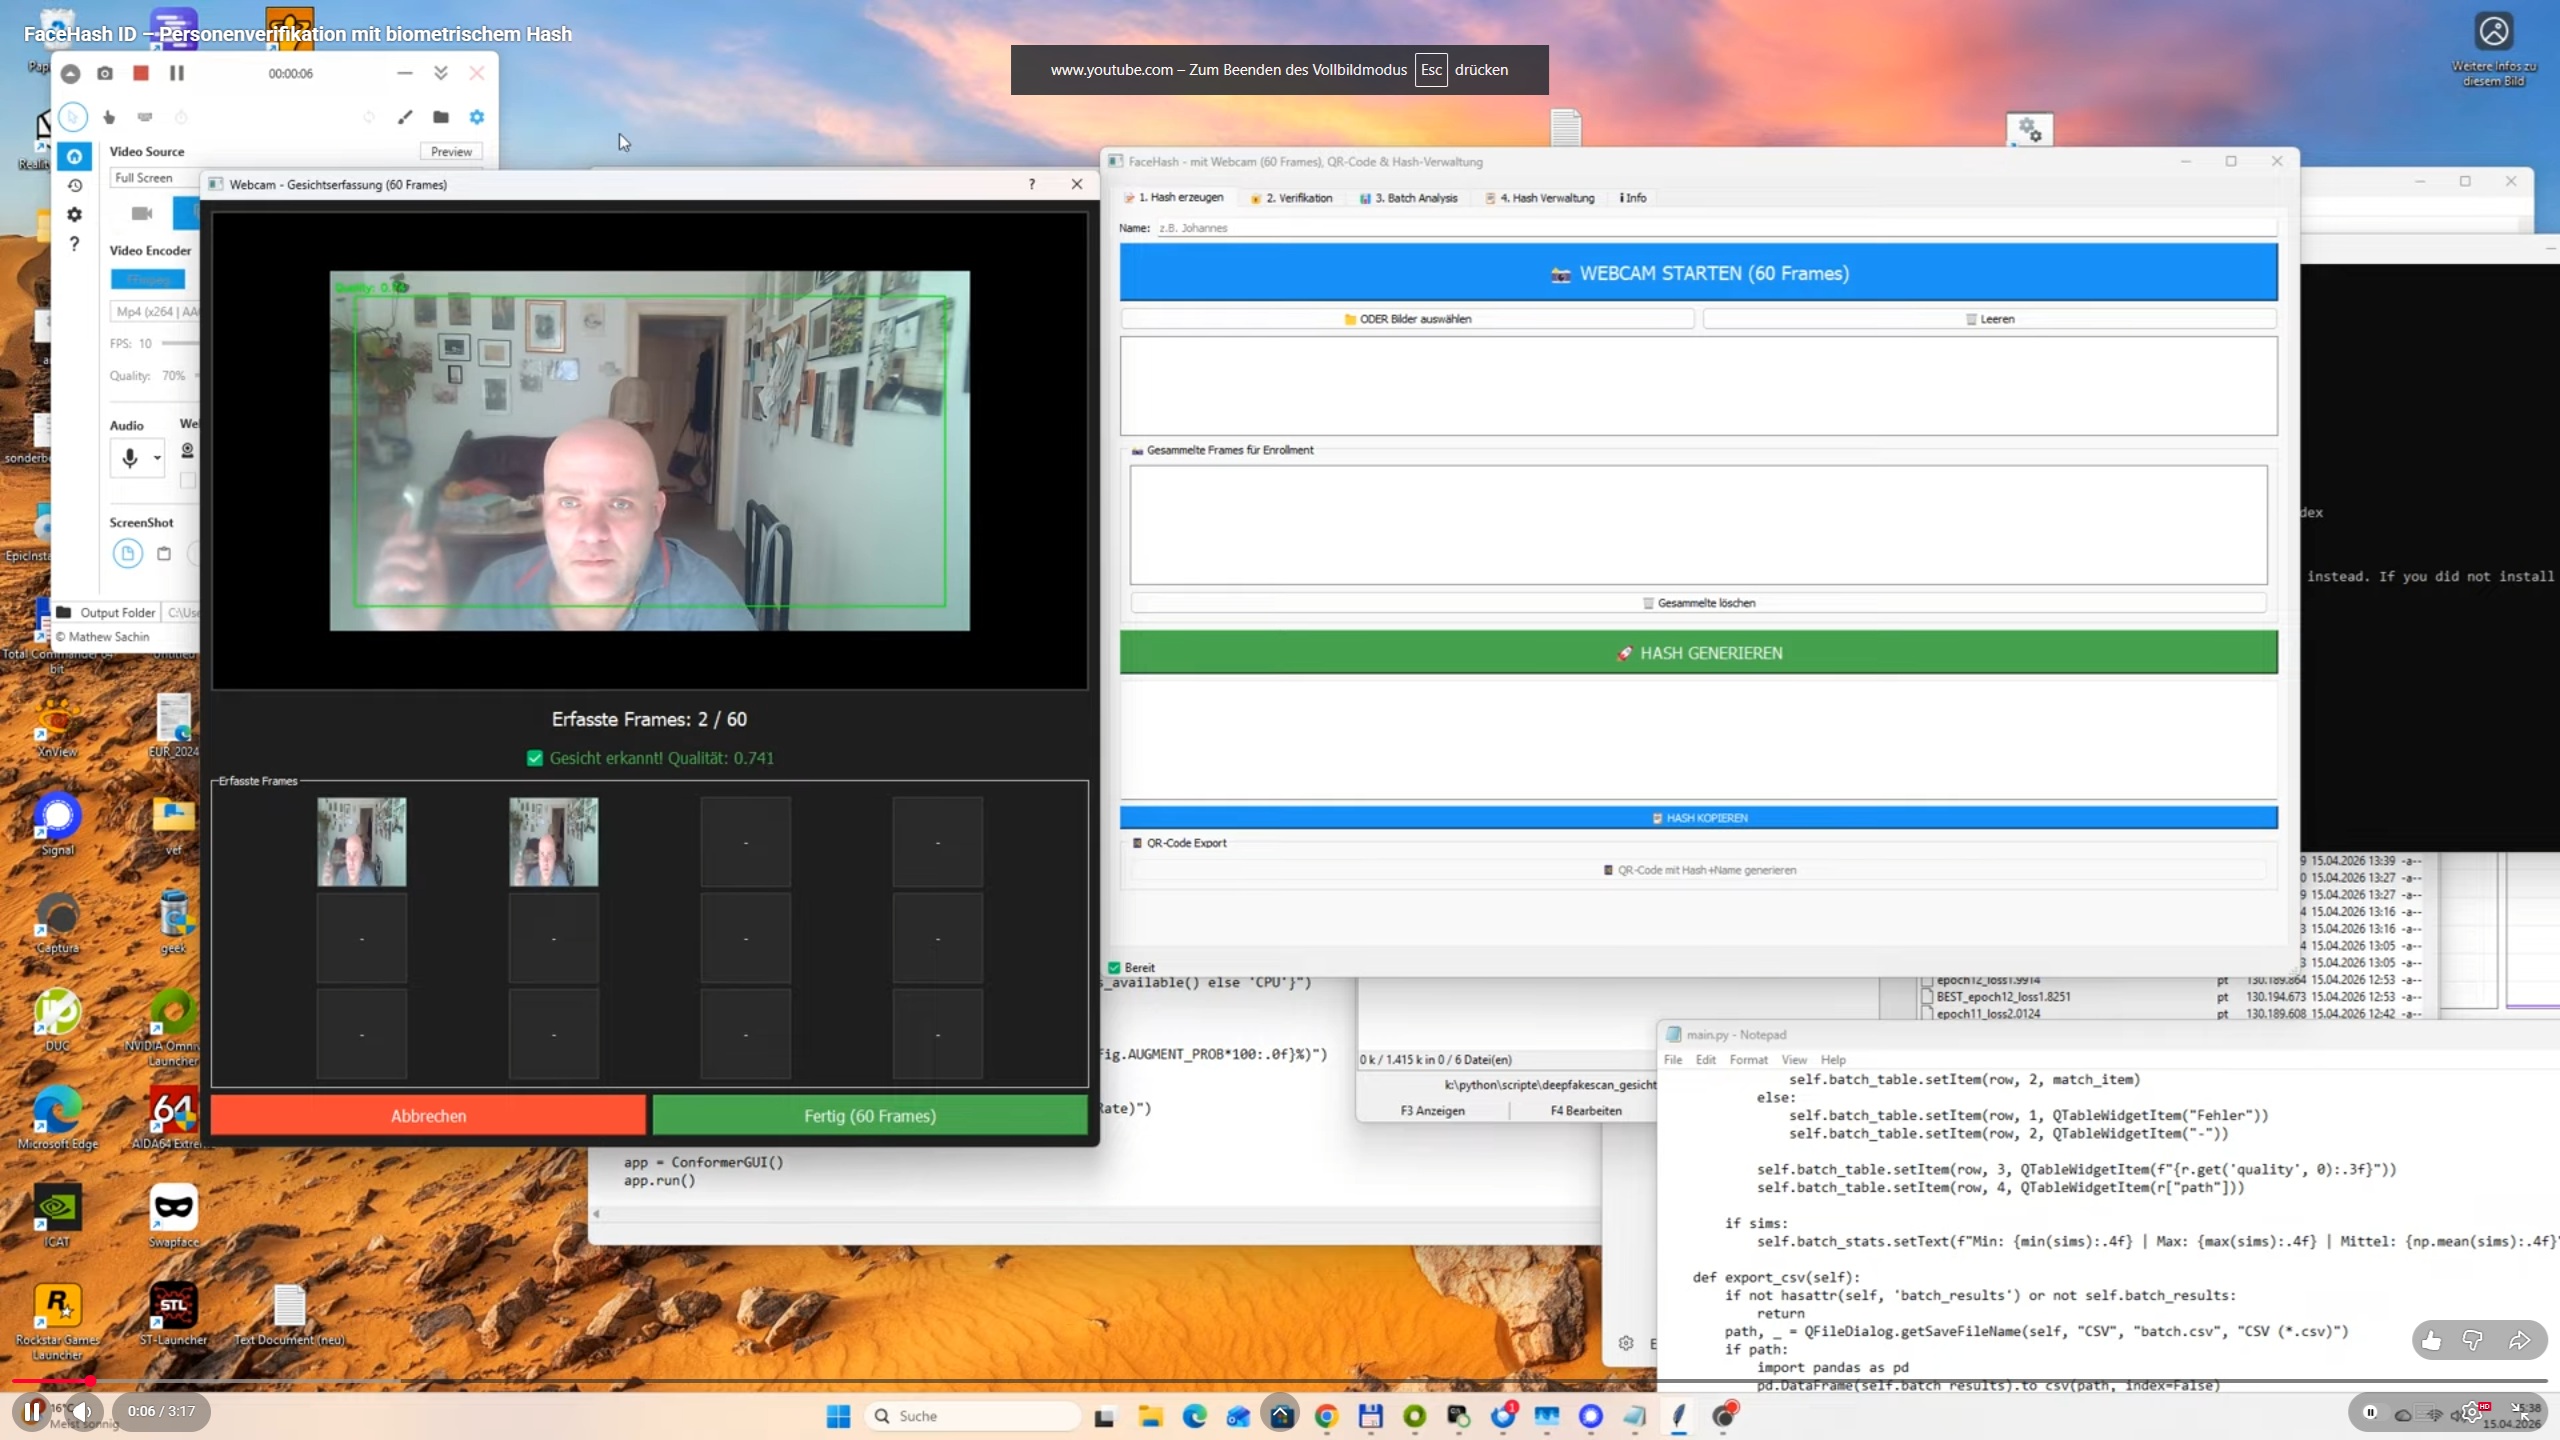Collapse Captura using the double chevron

pos(441,73)
